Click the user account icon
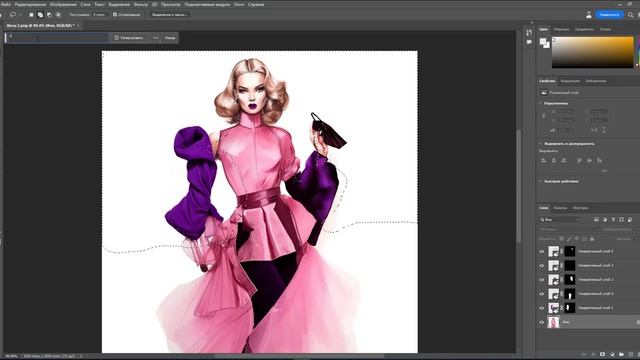 click(x=589, y=15)
